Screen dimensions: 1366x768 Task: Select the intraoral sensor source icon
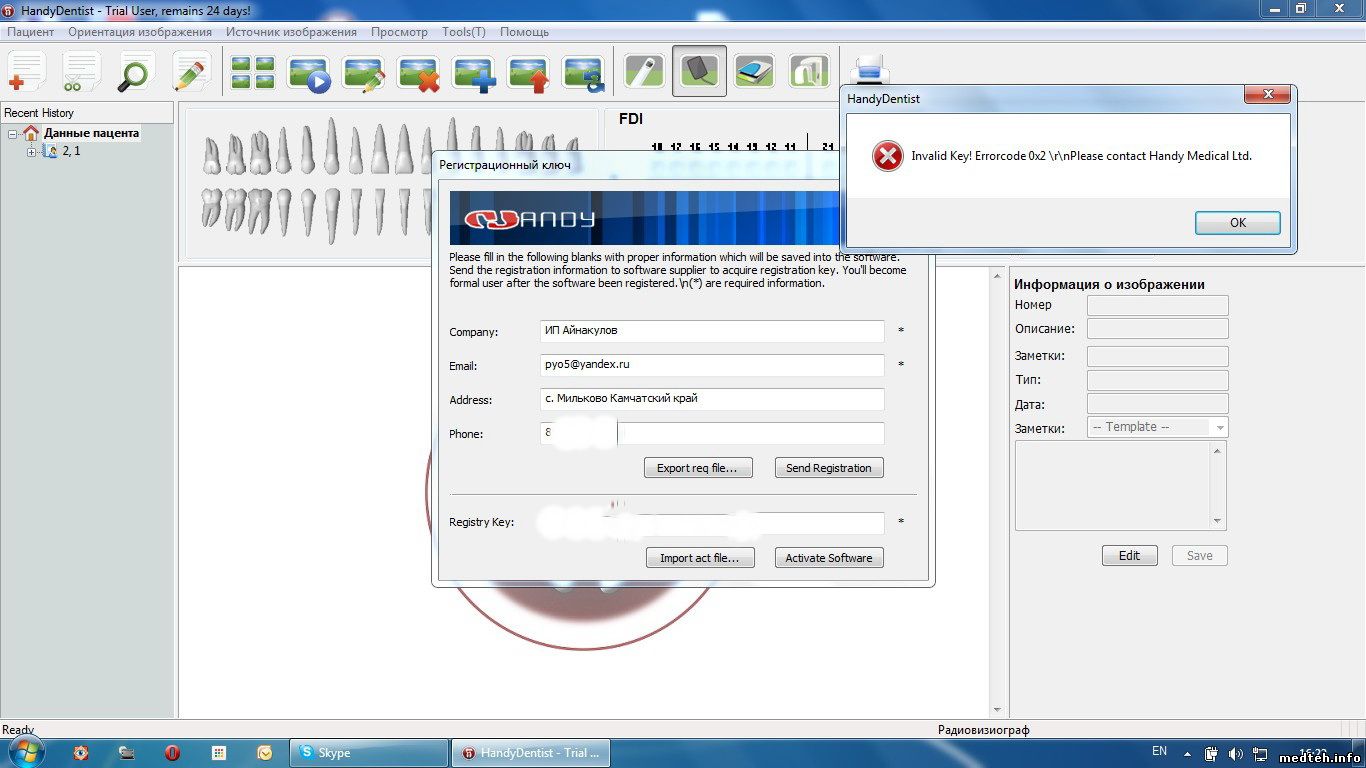[x=699, y=71]
